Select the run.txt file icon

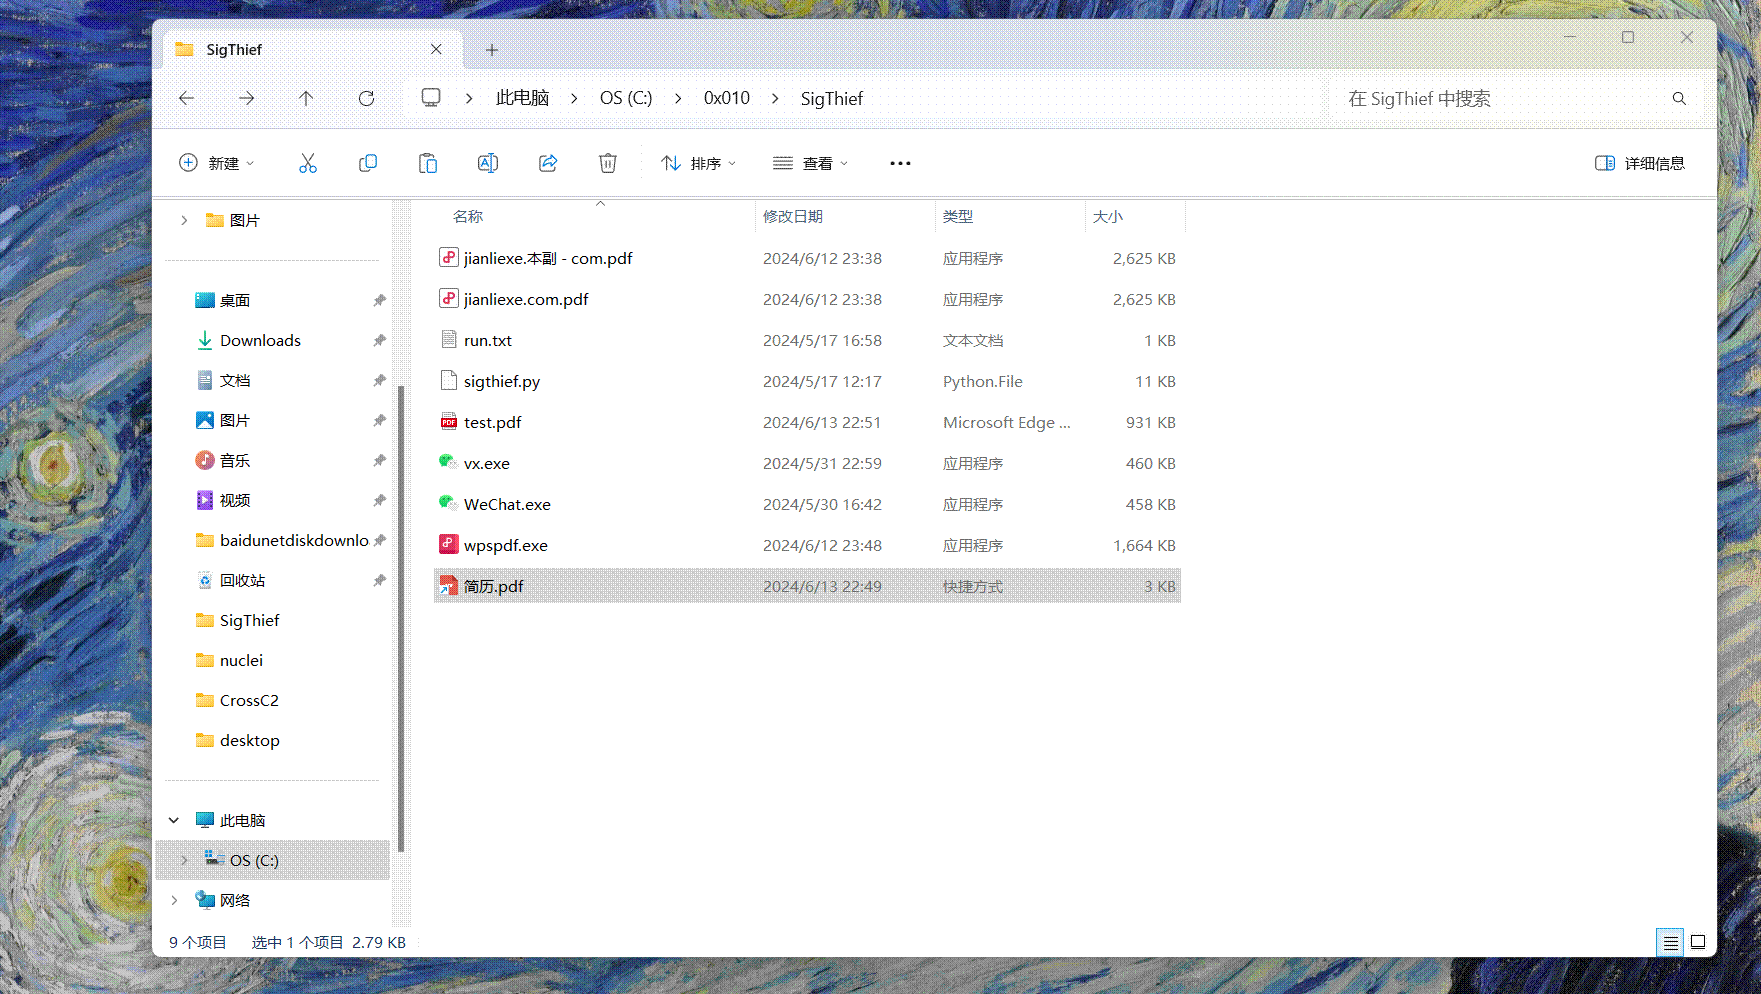(x=449, y=339)
